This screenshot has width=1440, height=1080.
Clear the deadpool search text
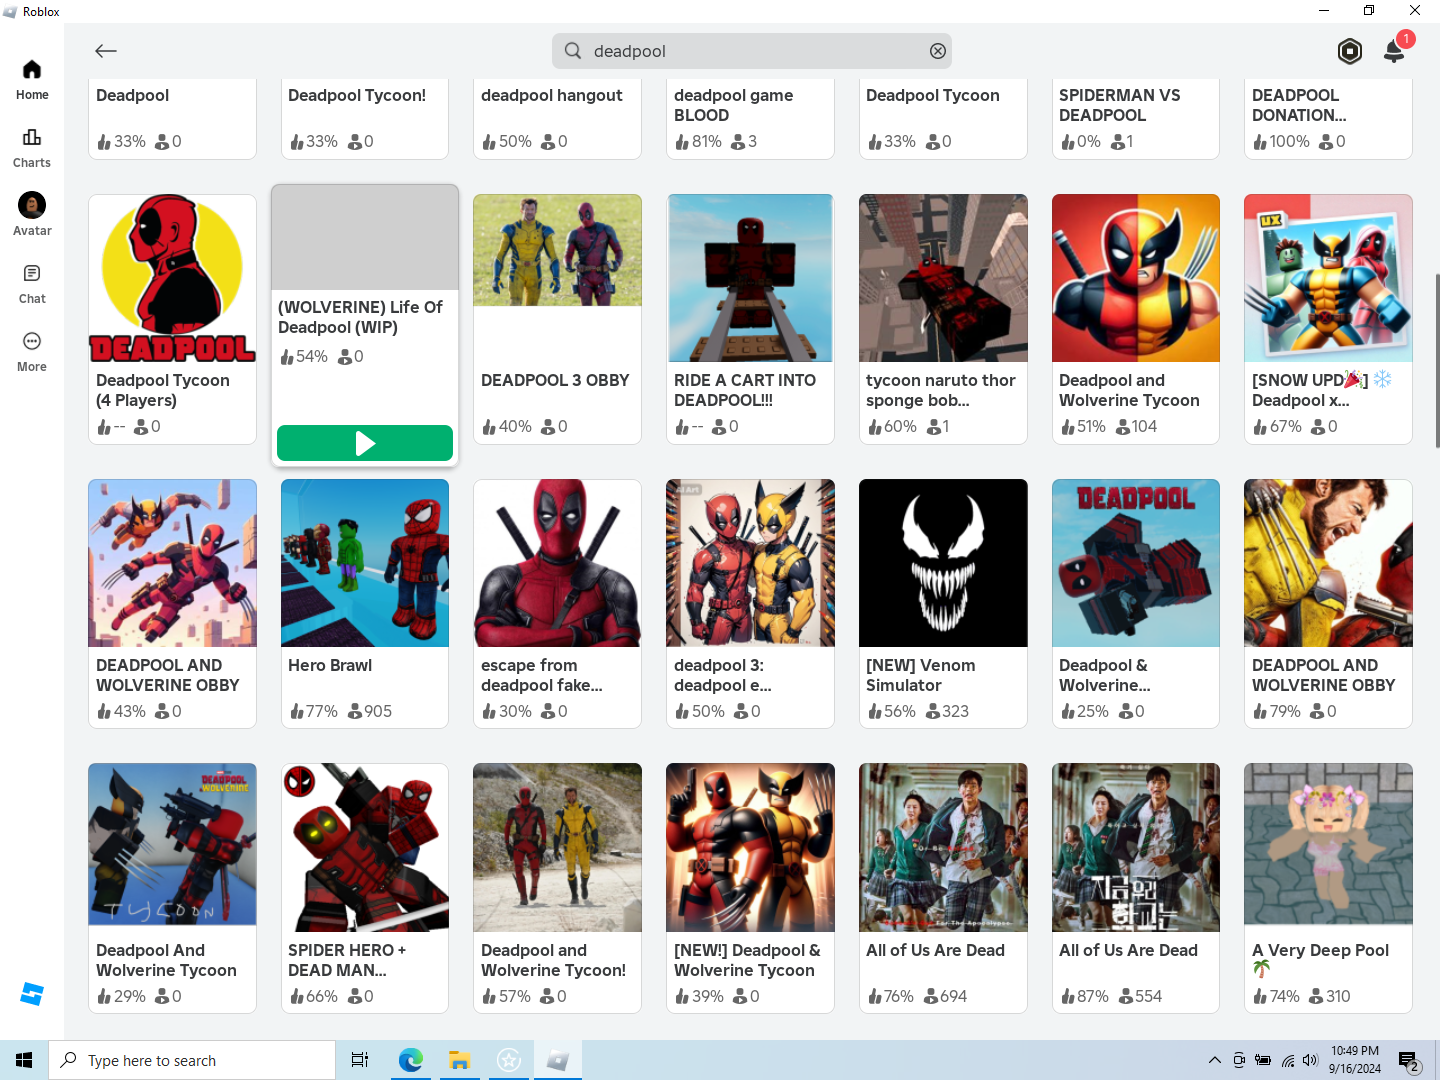938,51
